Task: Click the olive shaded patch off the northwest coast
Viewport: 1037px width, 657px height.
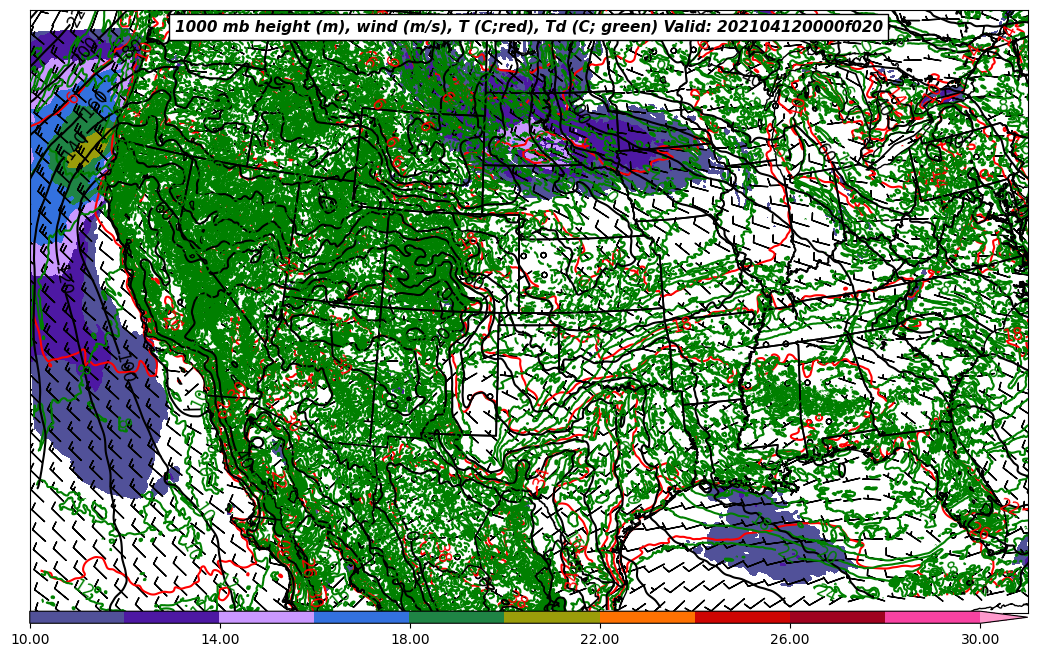Action: click(86, 150)
